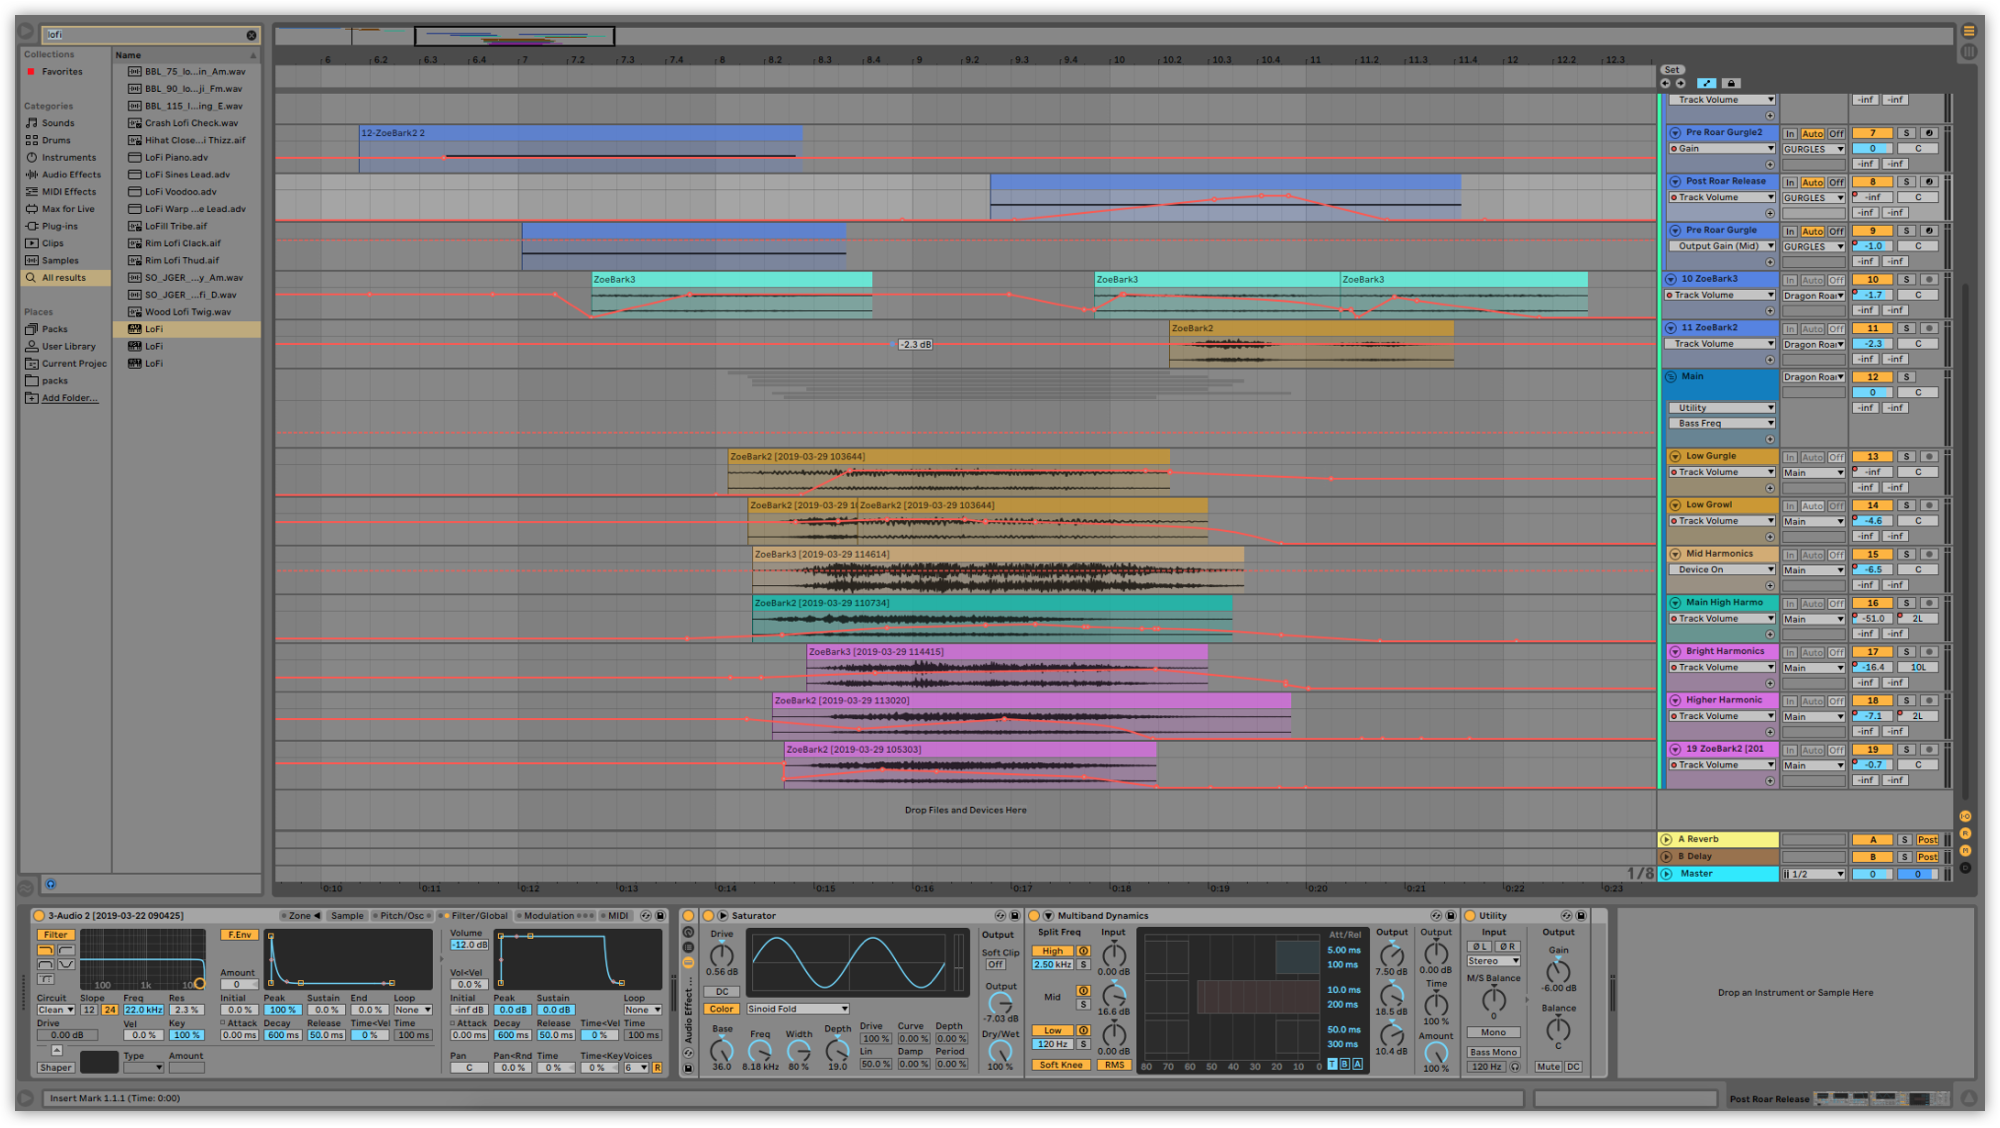
Task: Save the Saturator preset
Action: [x=1014, y=915]
